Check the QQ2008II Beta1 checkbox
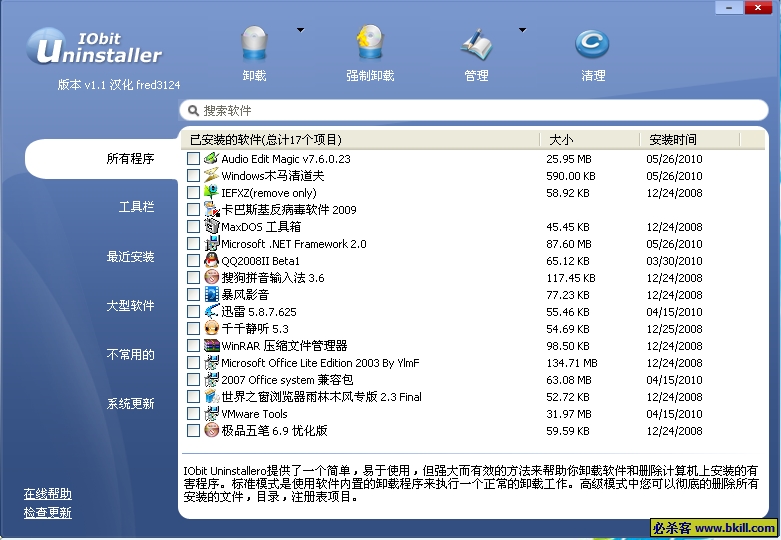 193,260
